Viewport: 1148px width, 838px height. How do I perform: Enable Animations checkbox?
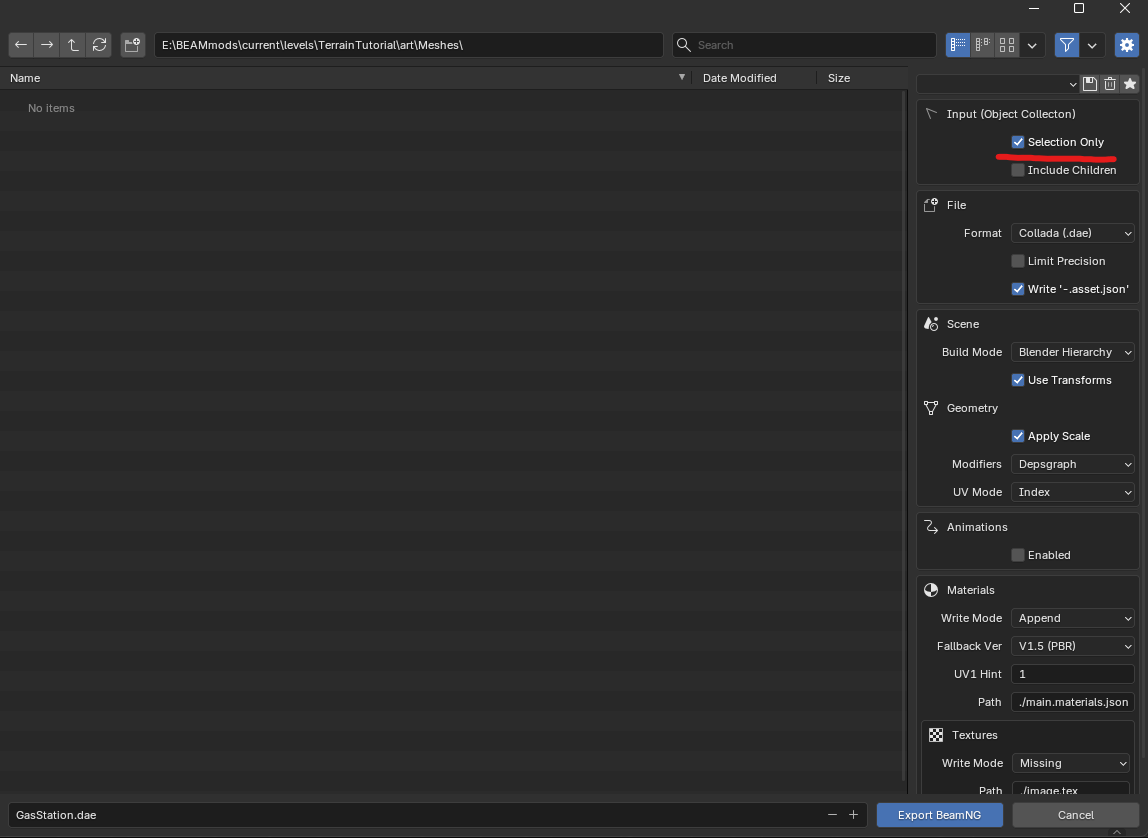click(x=1018, y=555)
